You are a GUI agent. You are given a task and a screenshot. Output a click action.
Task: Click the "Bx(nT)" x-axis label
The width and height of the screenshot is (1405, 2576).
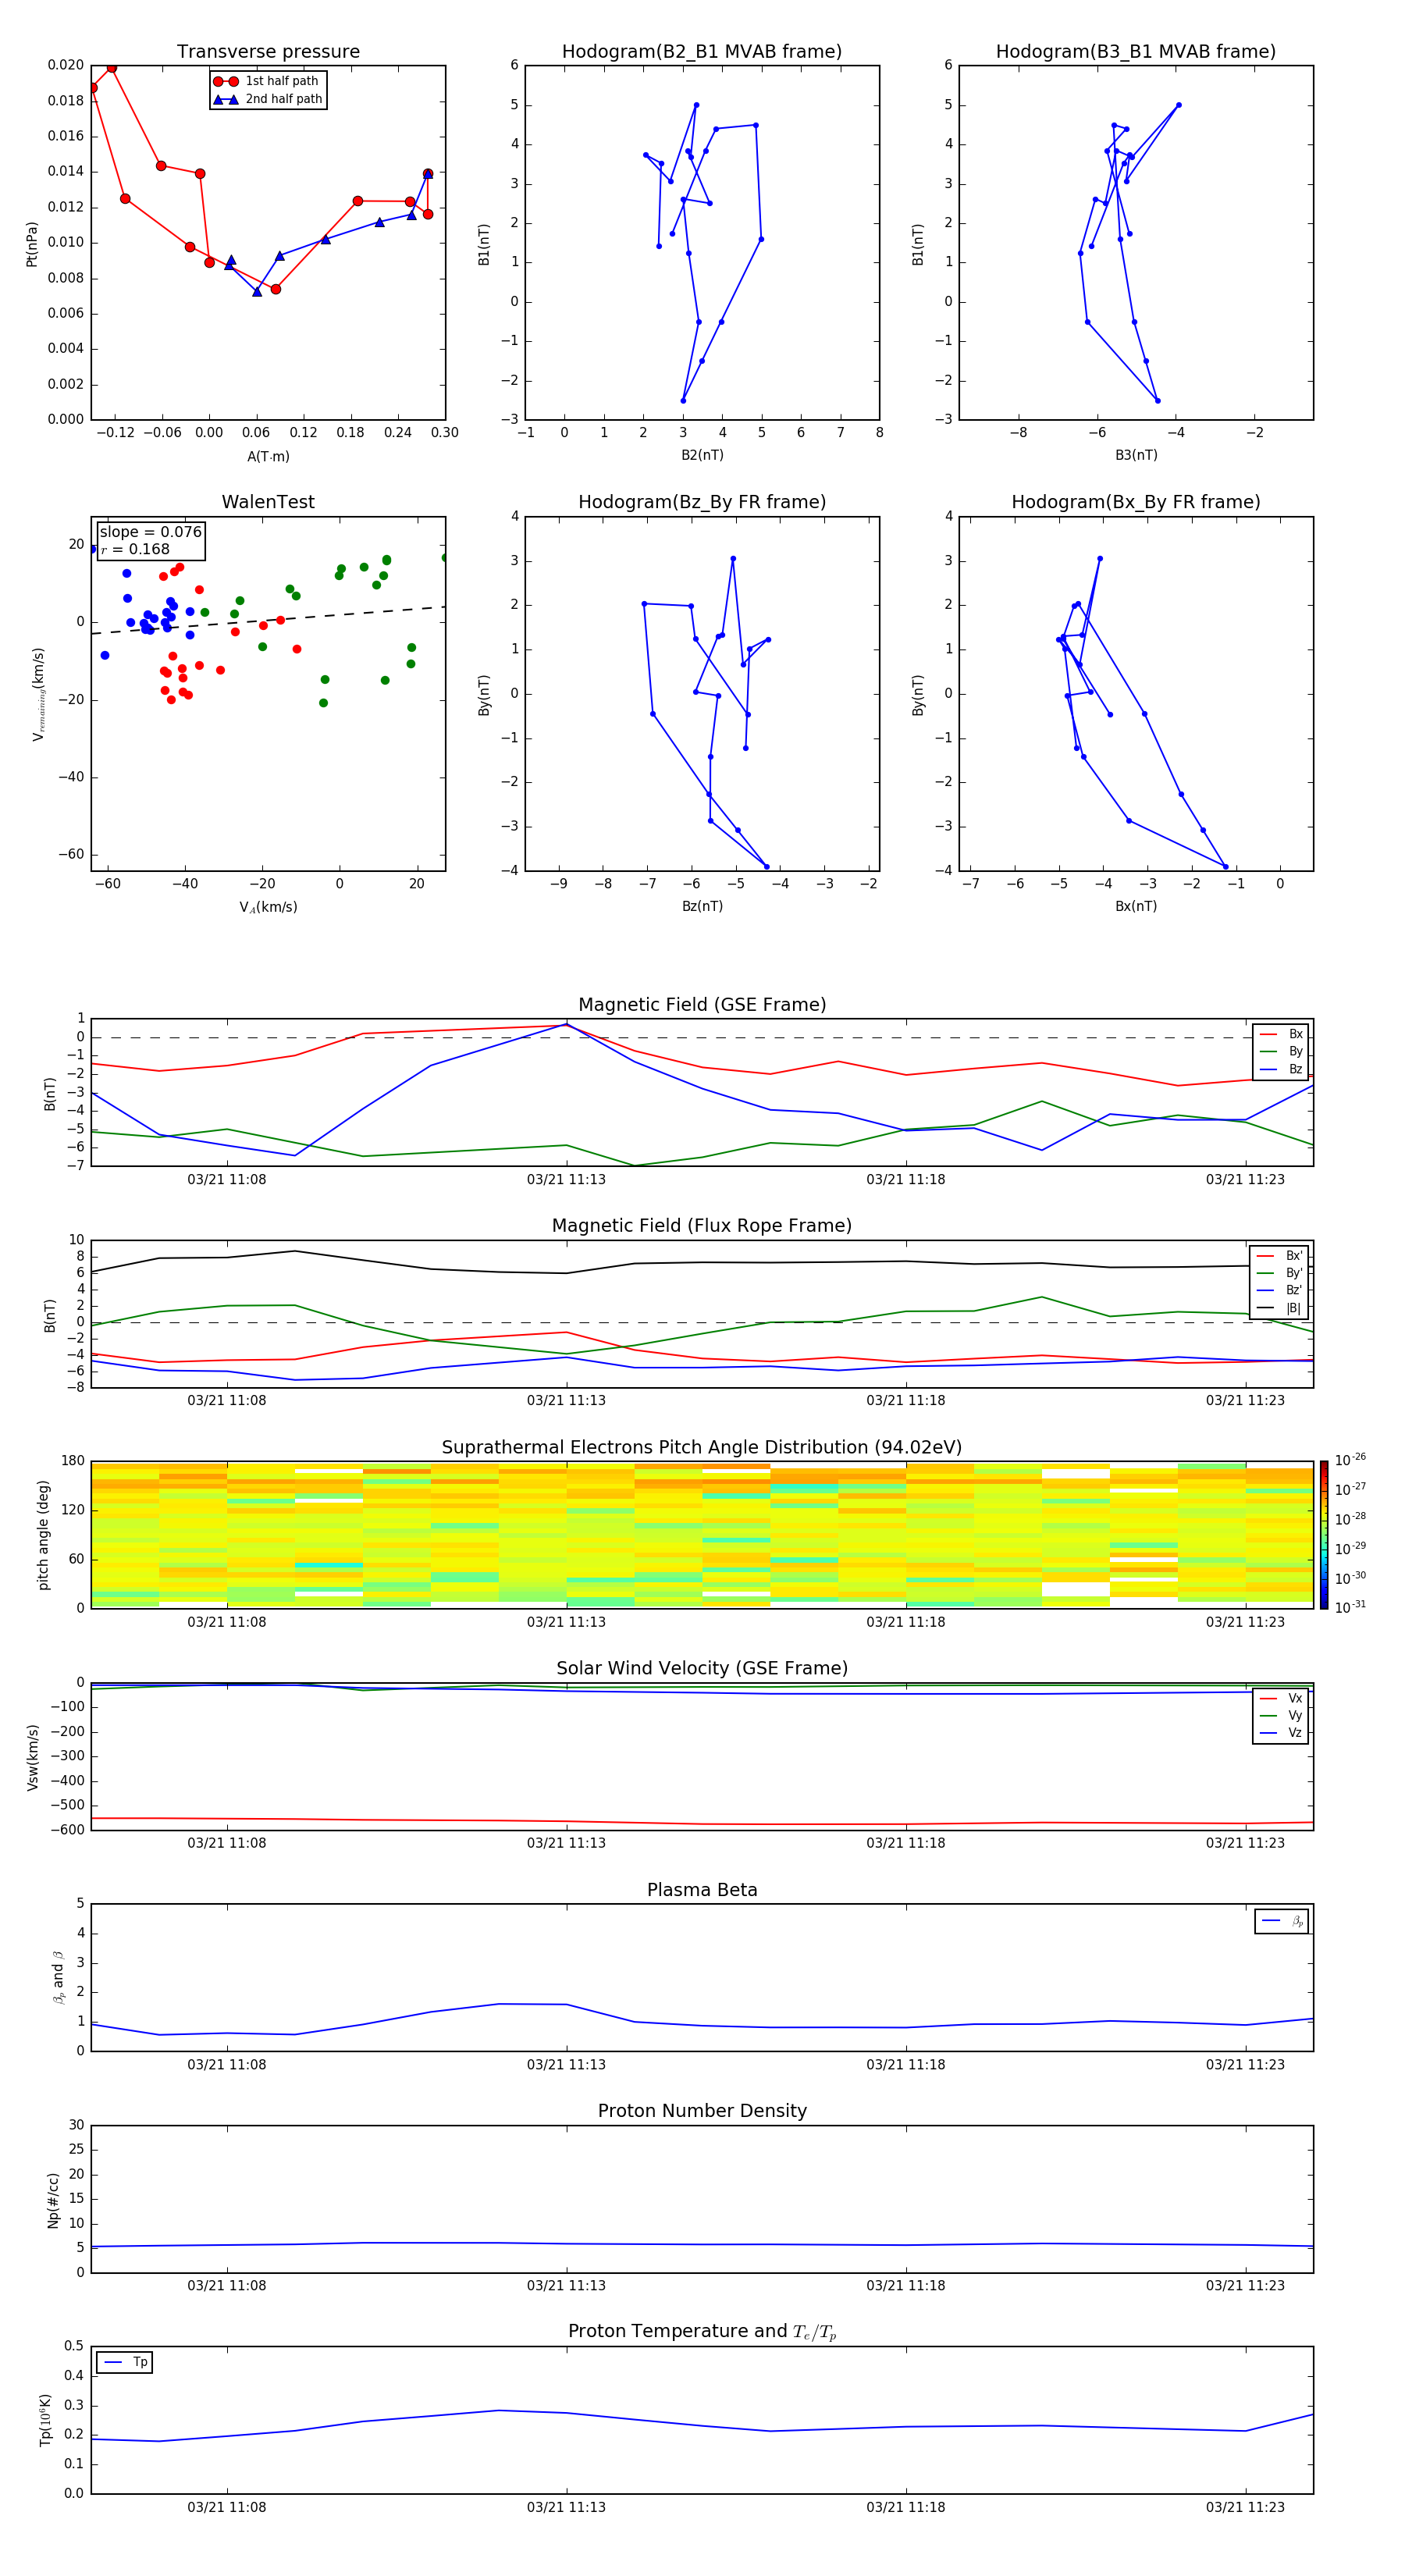(1136, 906)
